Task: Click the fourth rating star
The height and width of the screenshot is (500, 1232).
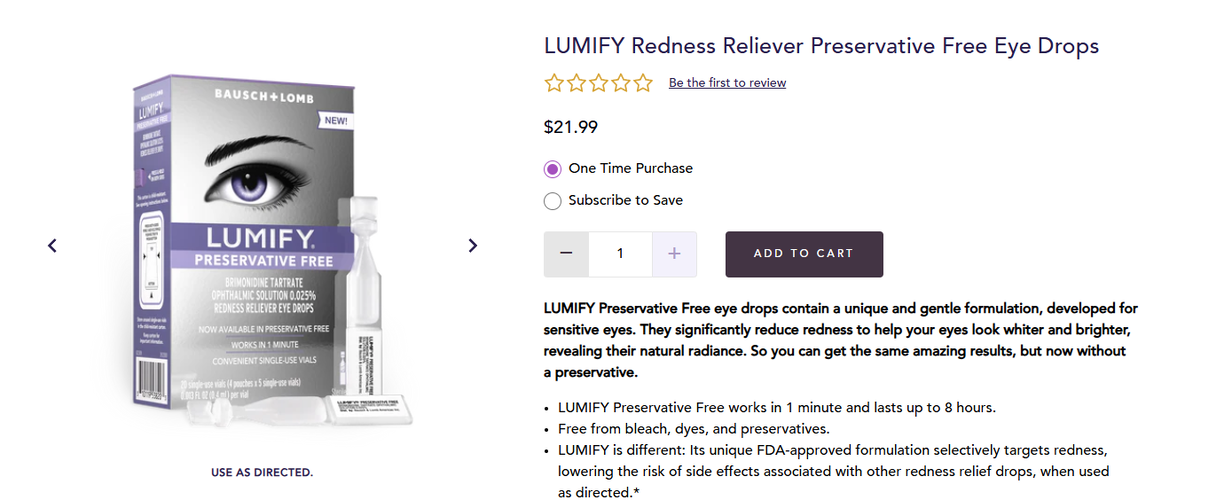Action: 620,83
